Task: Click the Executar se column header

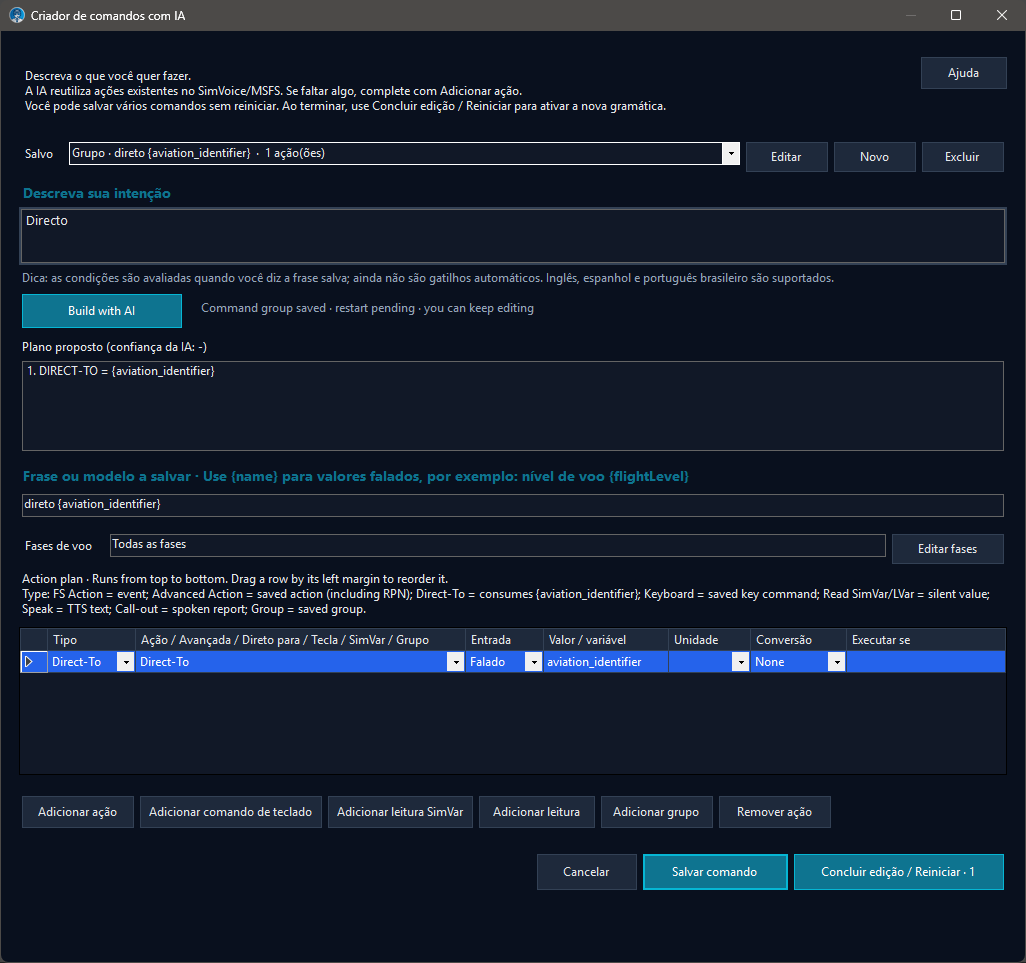Action: 925,640
